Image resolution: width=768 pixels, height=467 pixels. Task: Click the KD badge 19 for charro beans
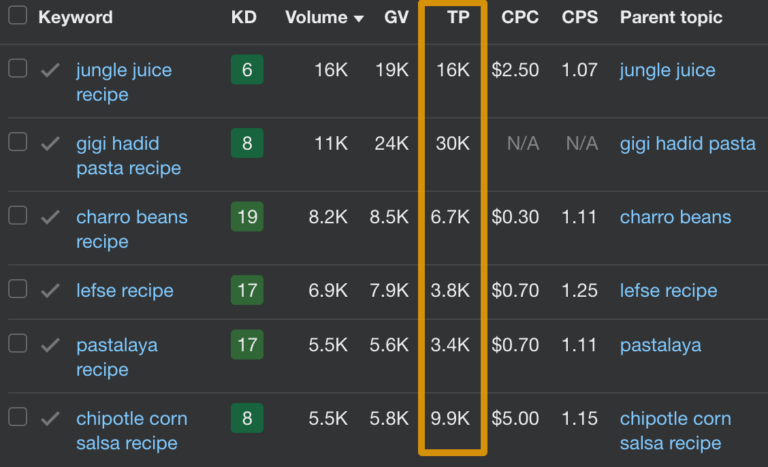pyautogui.click(x=246, y=217)
